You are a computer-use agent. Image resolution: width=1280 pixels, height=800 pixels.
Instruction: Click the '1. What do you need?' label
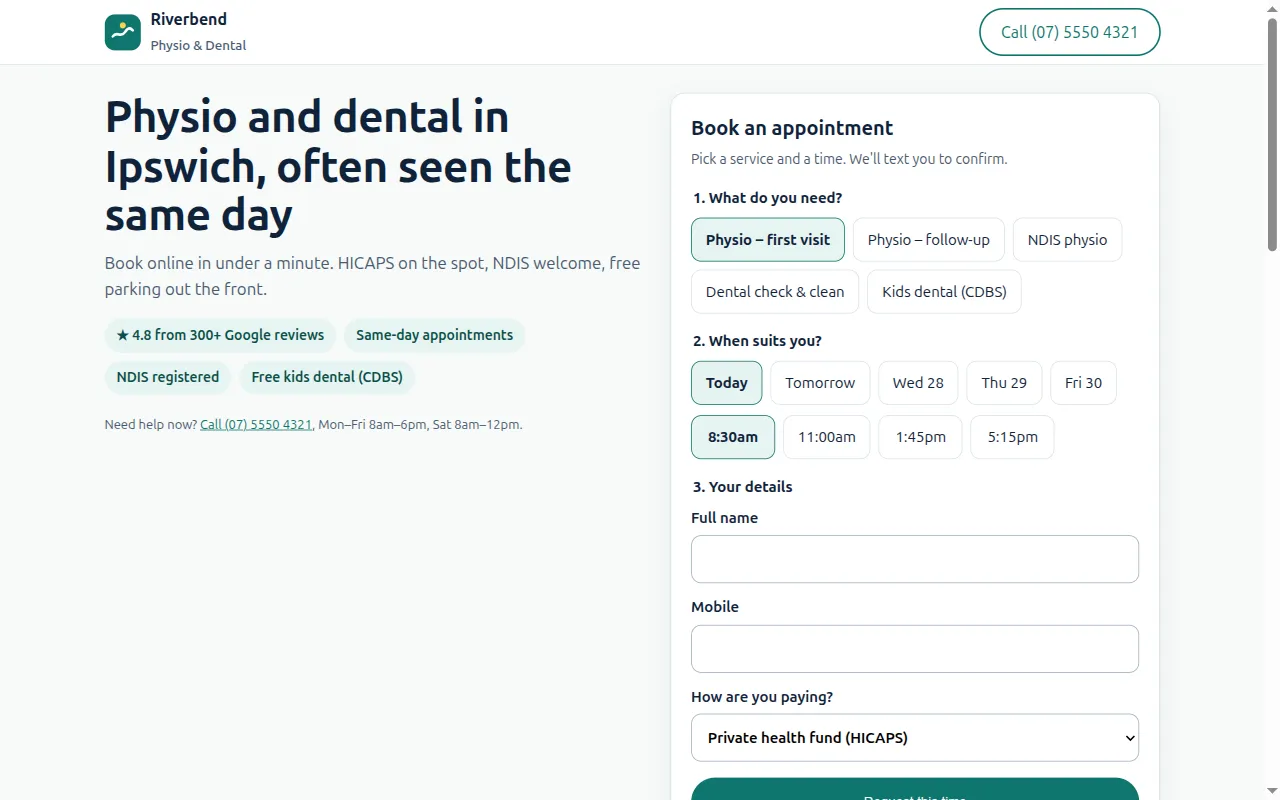pos(768,198)
